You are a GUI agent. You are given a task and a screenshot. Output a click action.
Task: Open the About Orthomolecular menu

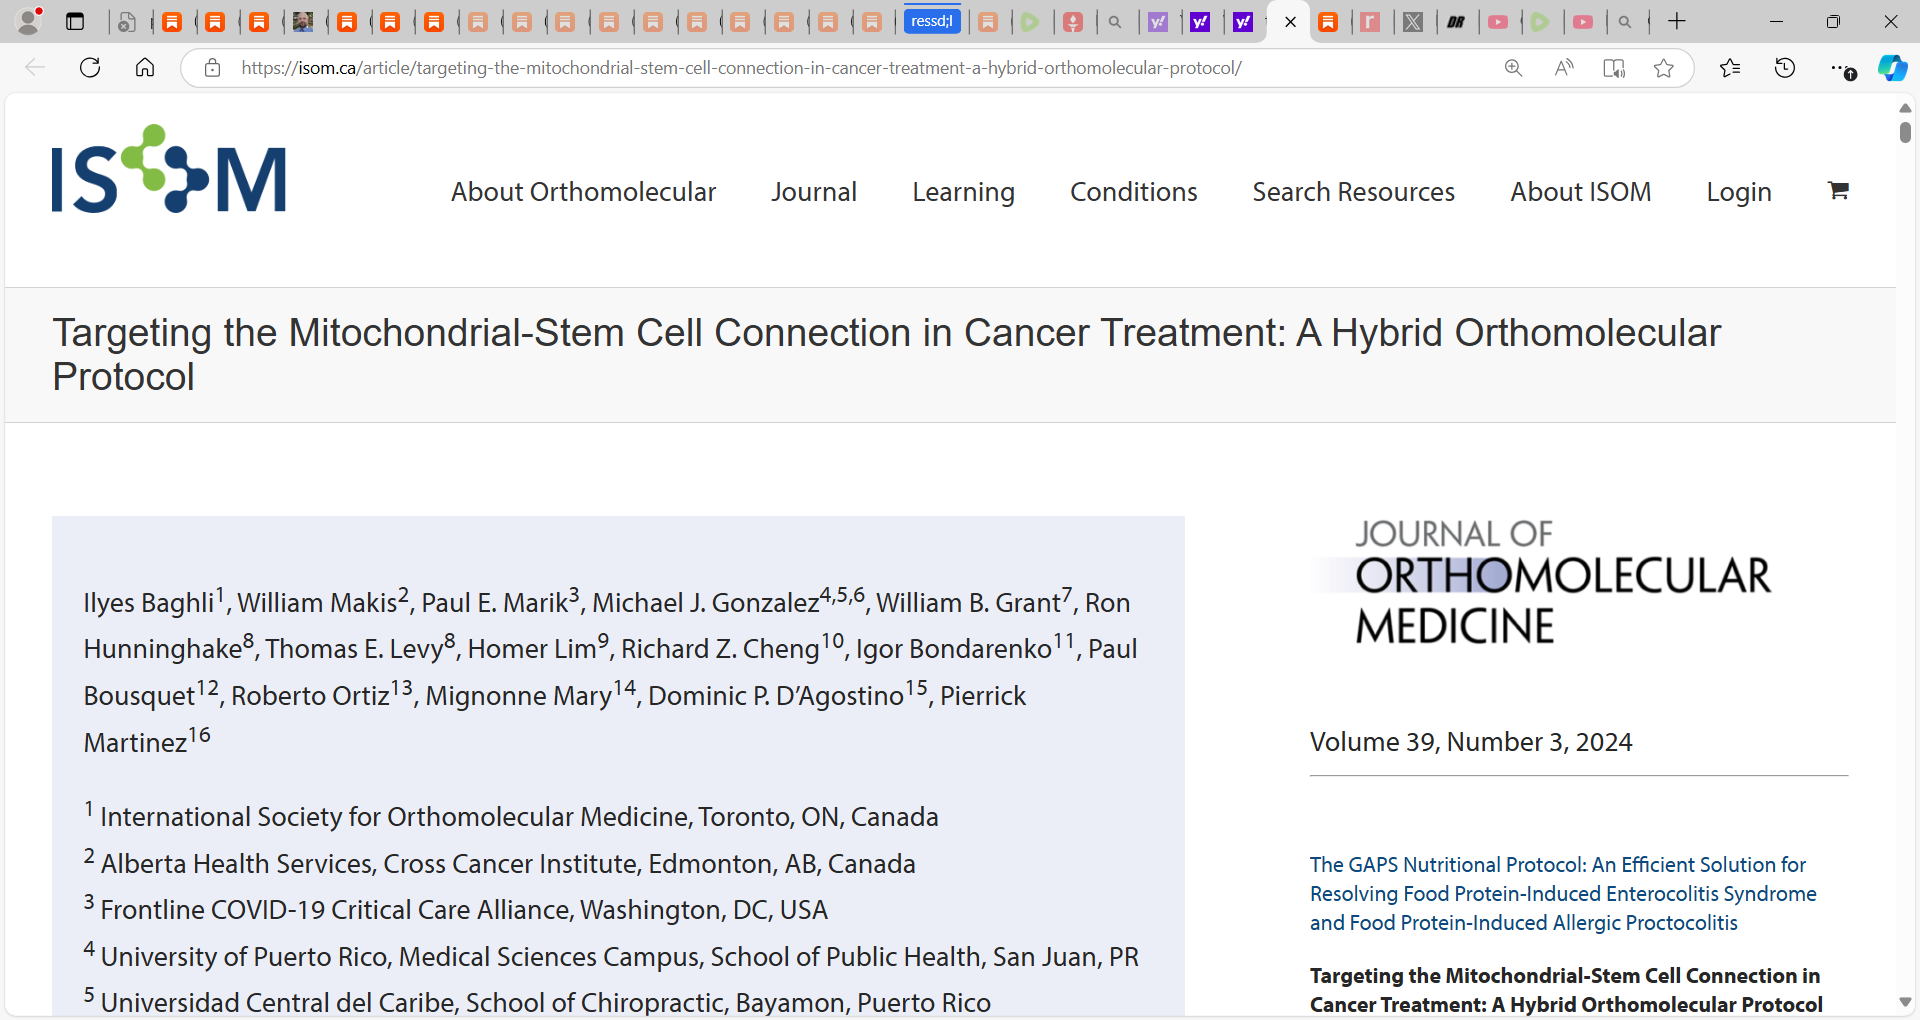point(583,191)
